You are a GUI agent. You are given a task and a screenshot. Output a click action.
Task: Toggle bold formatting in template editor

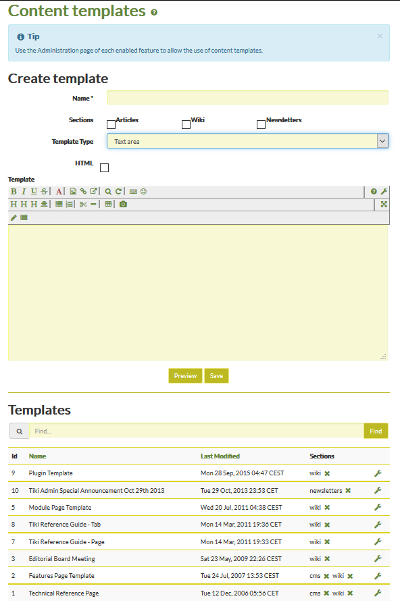point(14,191)
